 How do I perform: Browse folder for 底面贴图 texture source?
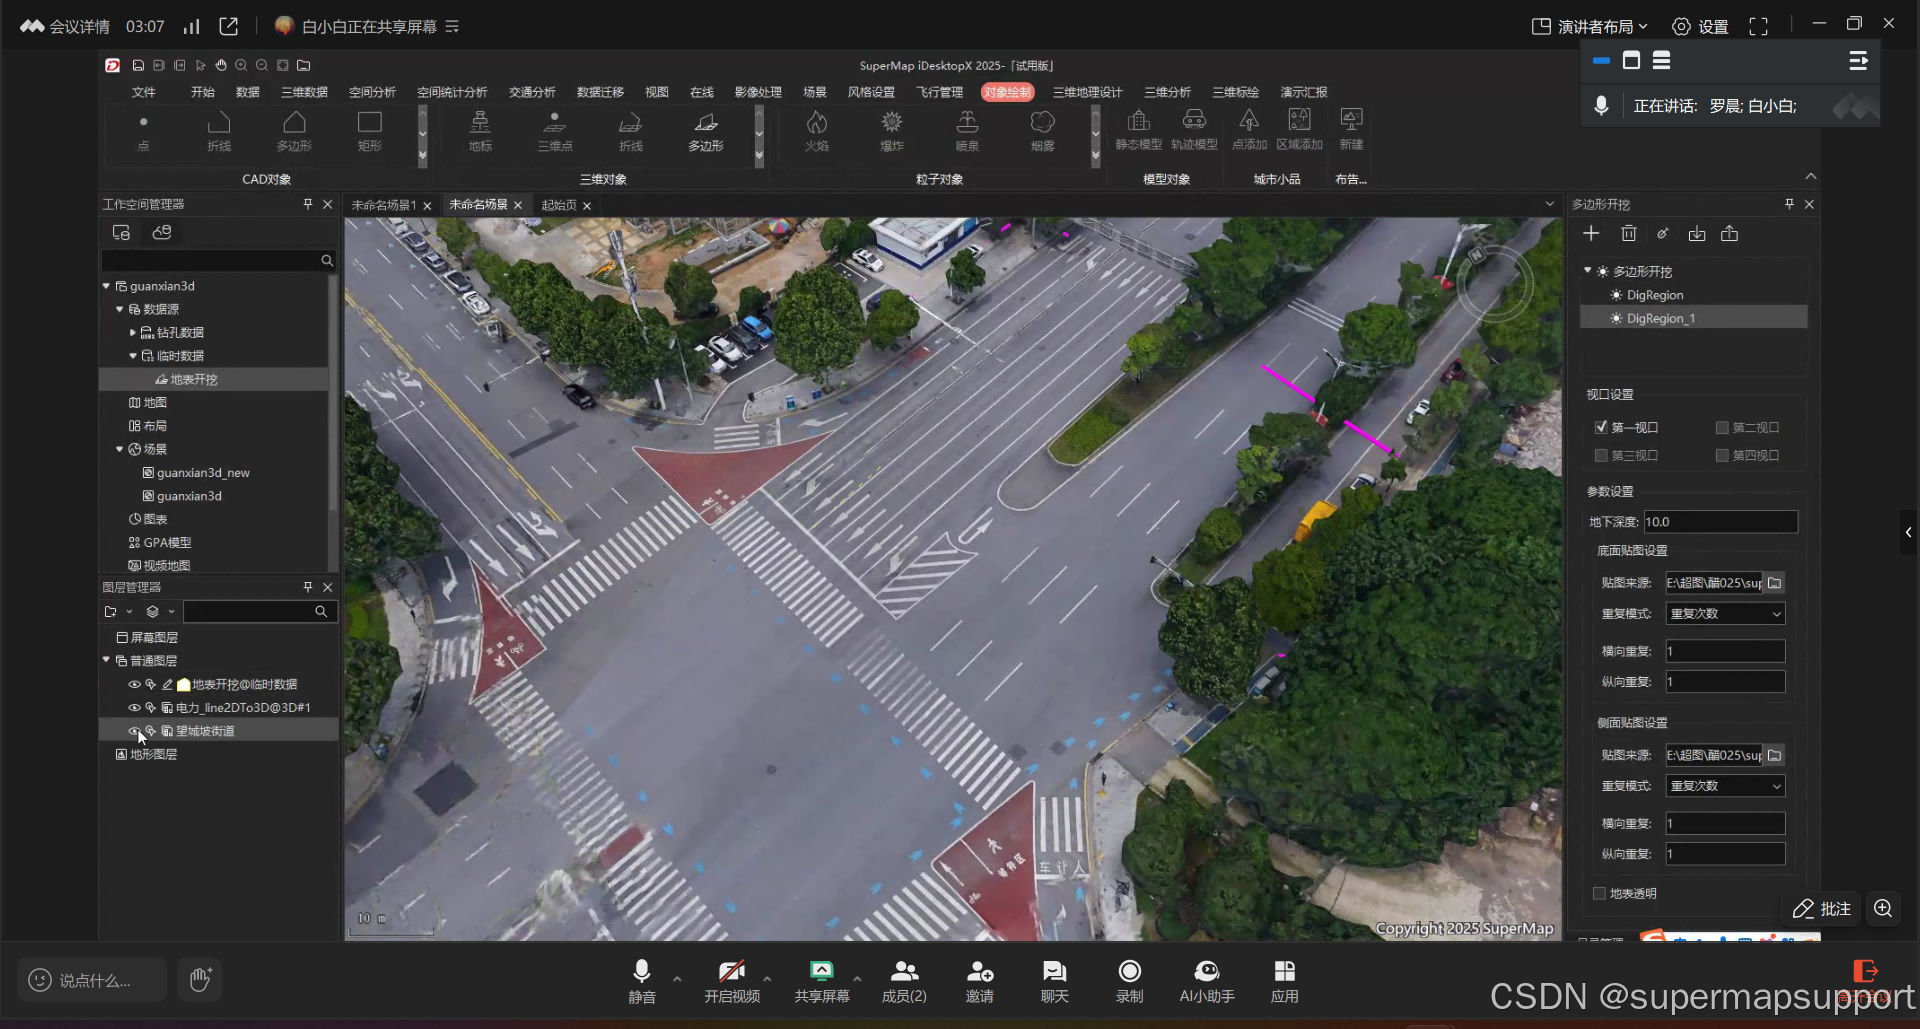tap(1775, 583)
